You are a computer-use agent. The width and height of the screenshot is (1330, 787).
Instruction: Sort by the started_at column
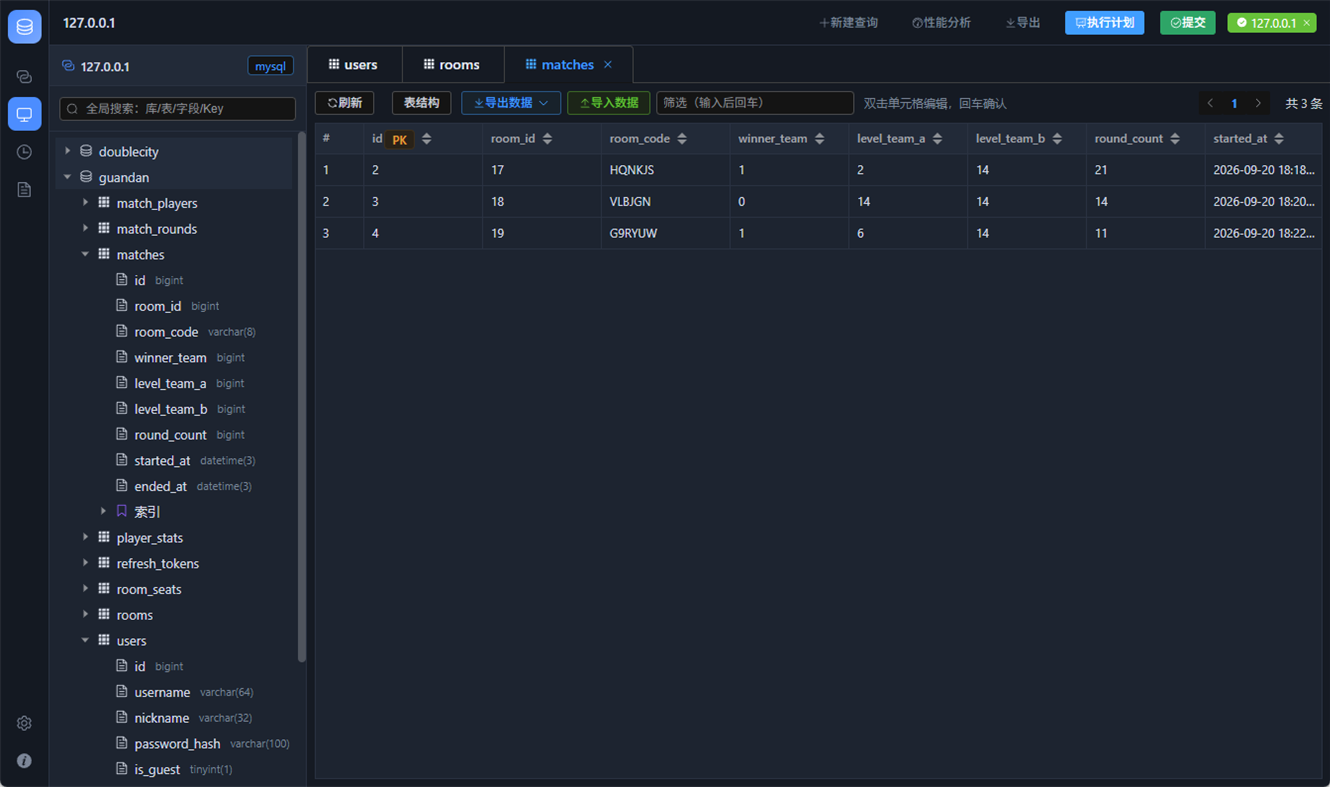pos(1279,139)
